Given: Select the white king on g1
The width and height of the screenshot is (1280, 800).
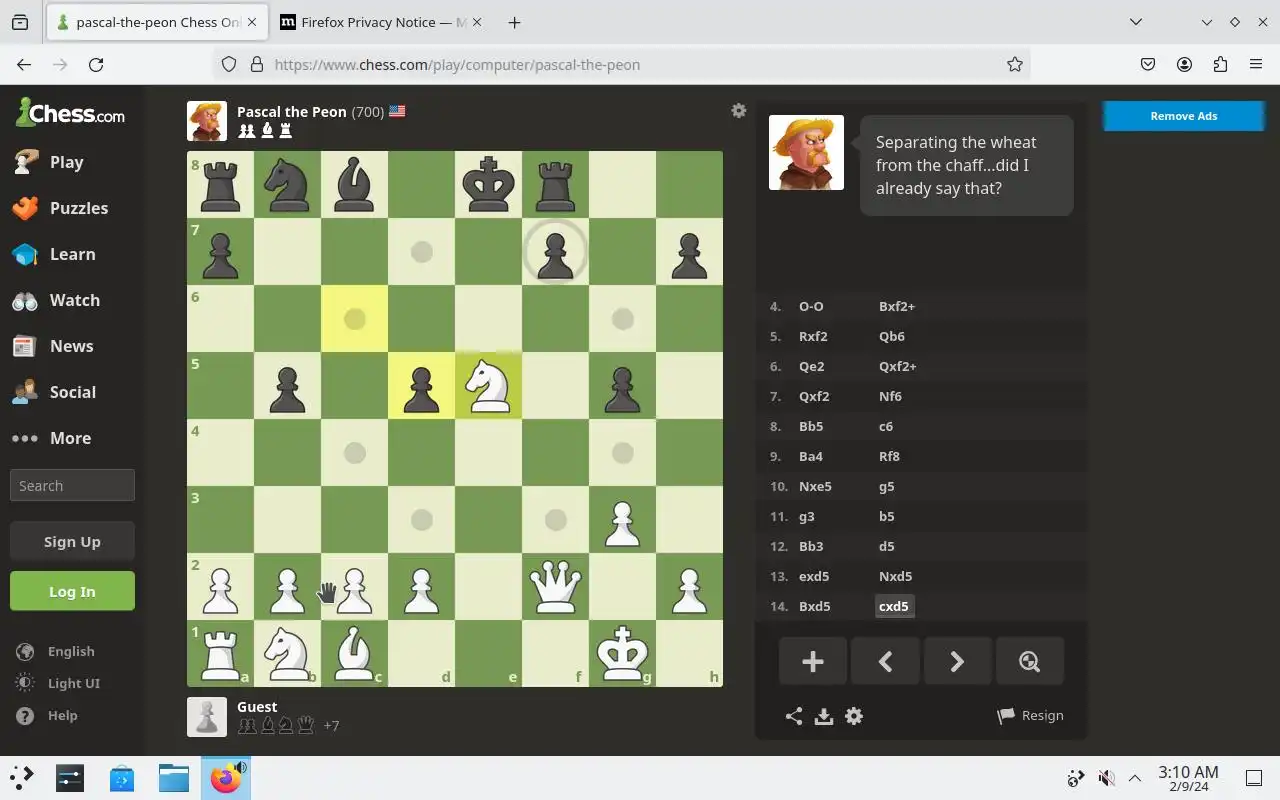Looking at the screenshot, I should pyautogui.click(x=622, y=653).
